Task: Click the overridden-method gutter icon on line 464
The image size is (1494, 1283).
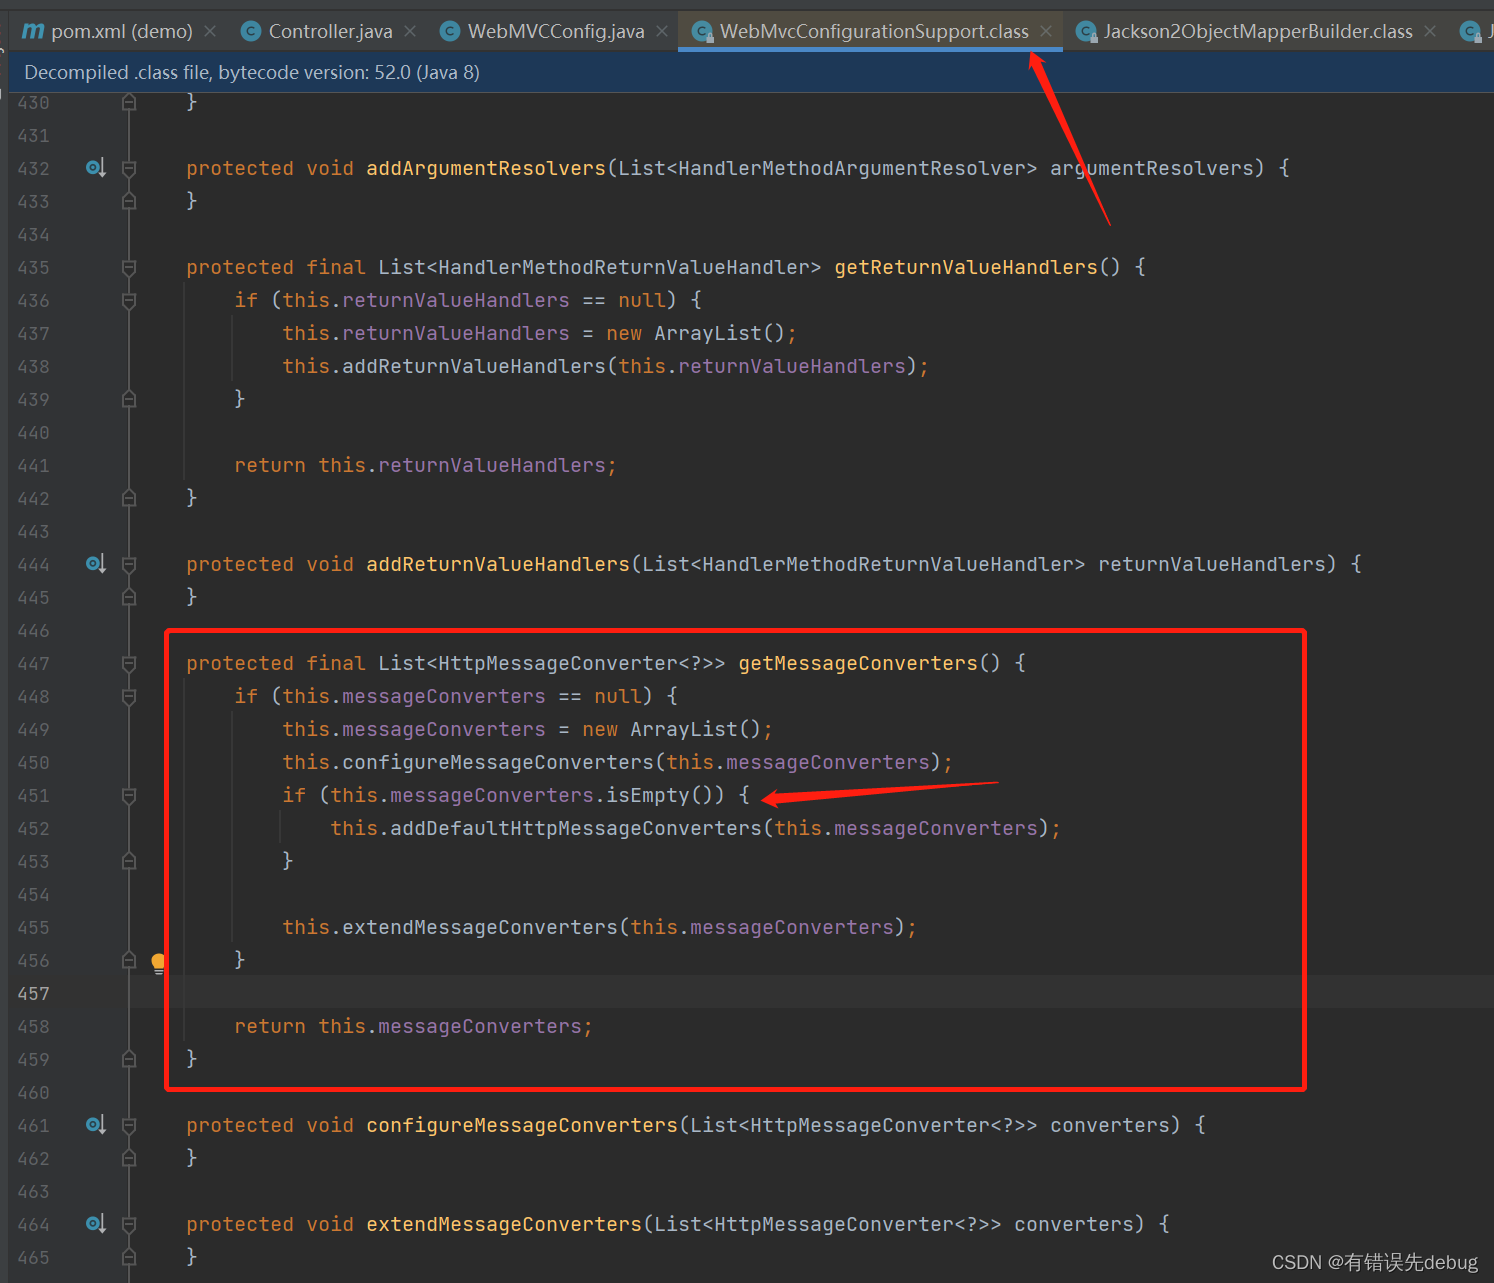Action: pos(96,1224)
